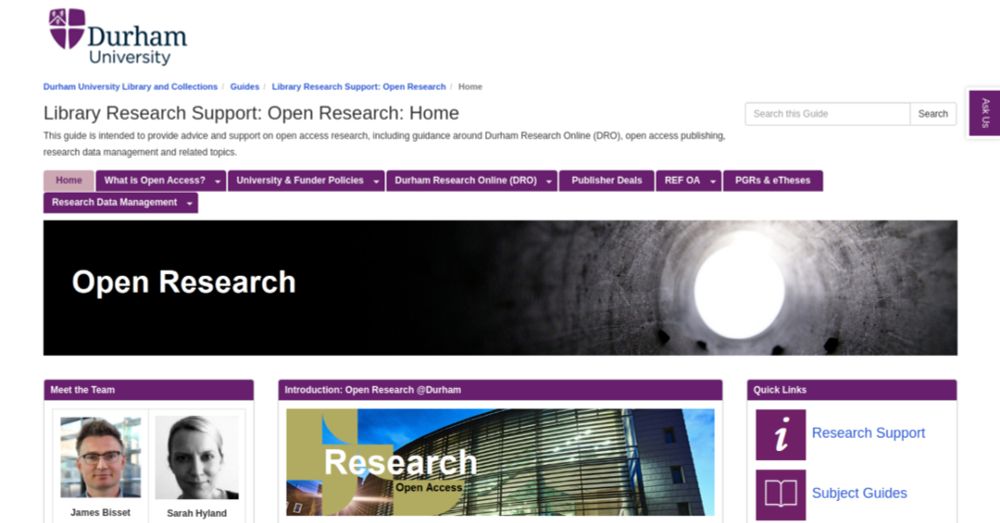
Task: Click the Sarah Hyland name text
Action: (x=196, y=513)
